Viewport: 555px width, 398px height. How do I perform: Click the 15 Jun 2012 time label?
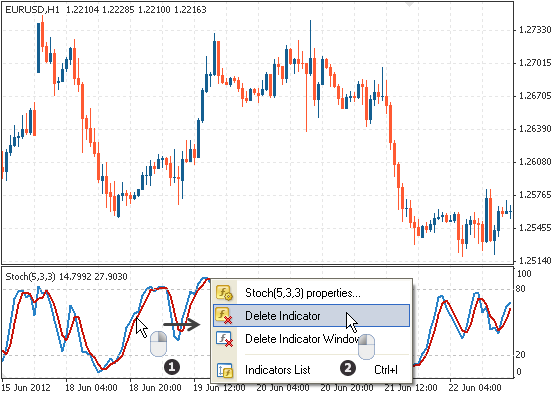click(26, 388)
